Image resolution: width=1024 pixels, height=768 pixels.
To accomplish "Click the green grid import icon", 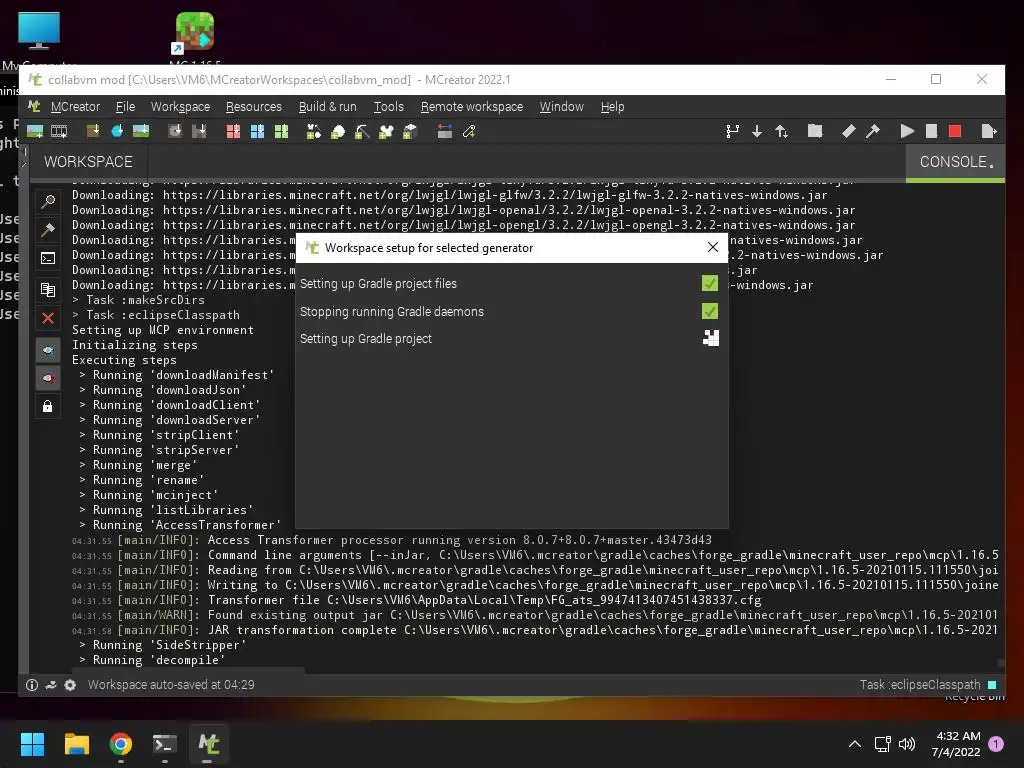I will [x=281, y=132].
